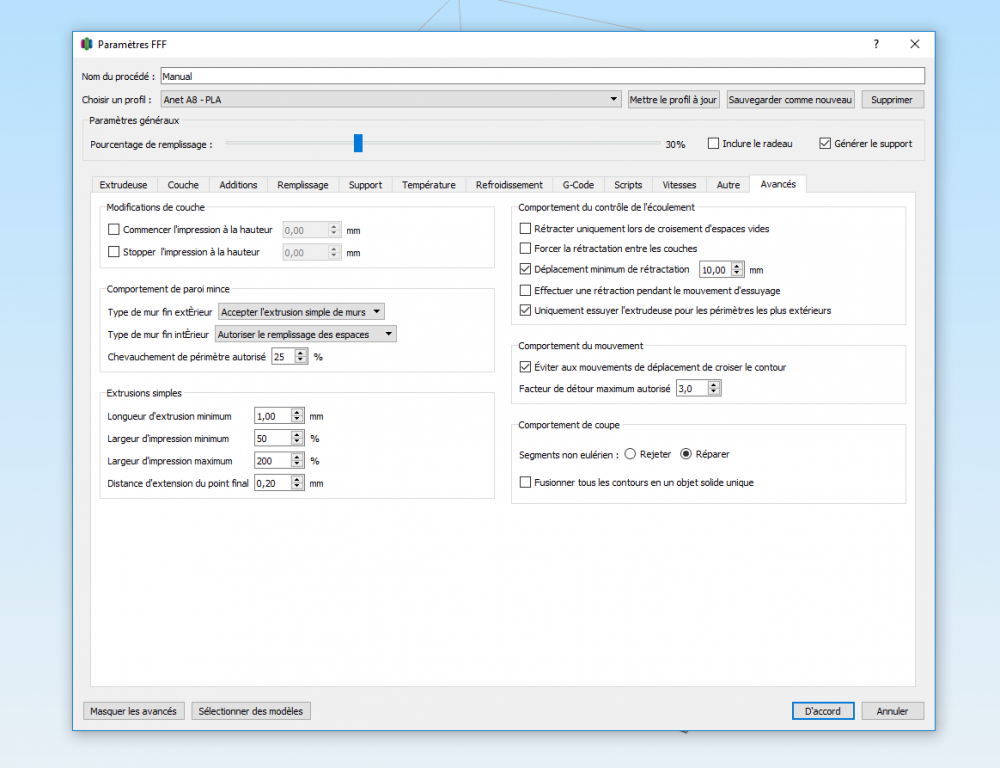Check Forcer la rétractation entre les couches
The height and width of the screenshot is (768, 1000).
point(525,248)
